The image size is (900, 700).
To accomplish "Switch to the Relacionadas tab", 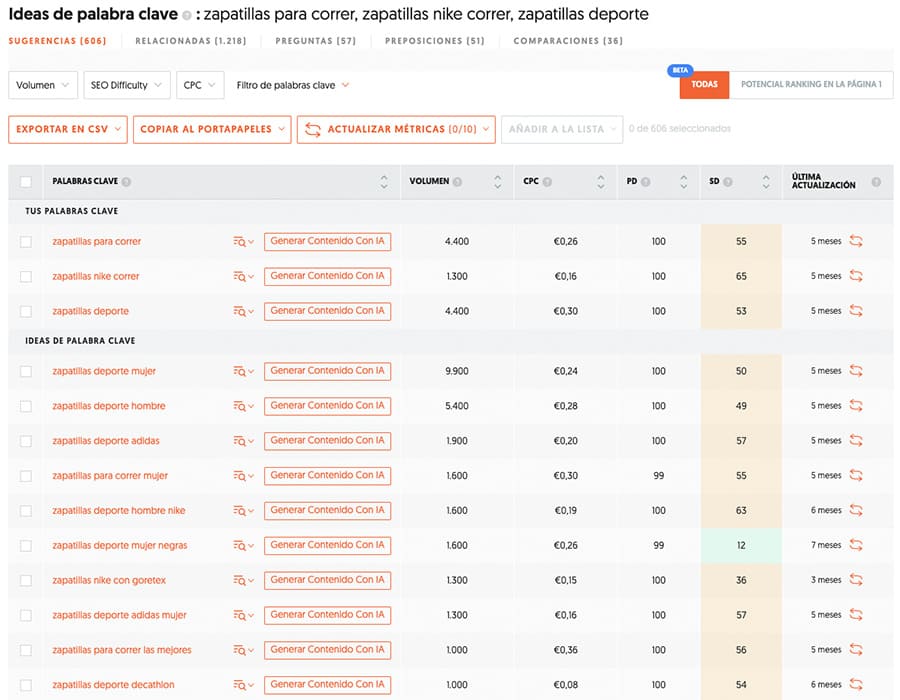I will [x=185, y=41].
